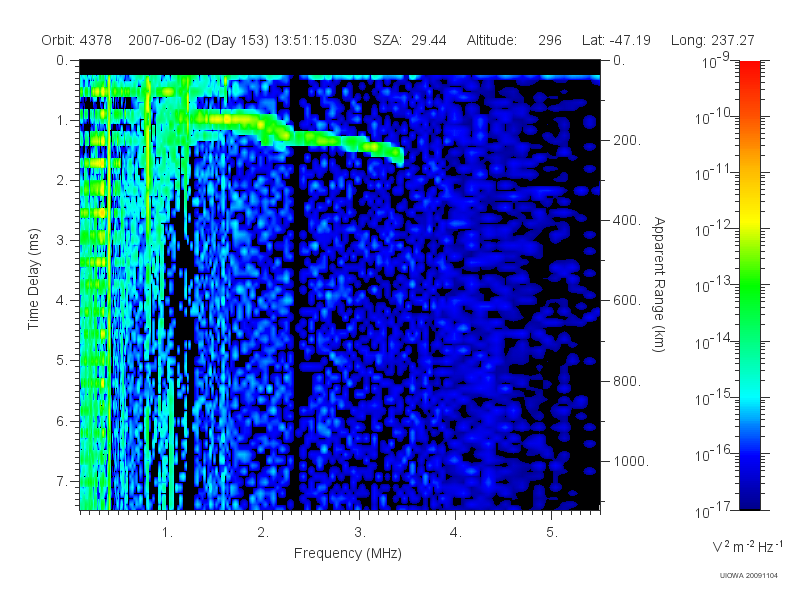Screen dimensions: 800x600
Task: Click the 'Apparent Range (km)' axis label
Action: pyautogui.click(x=659, y=284)
